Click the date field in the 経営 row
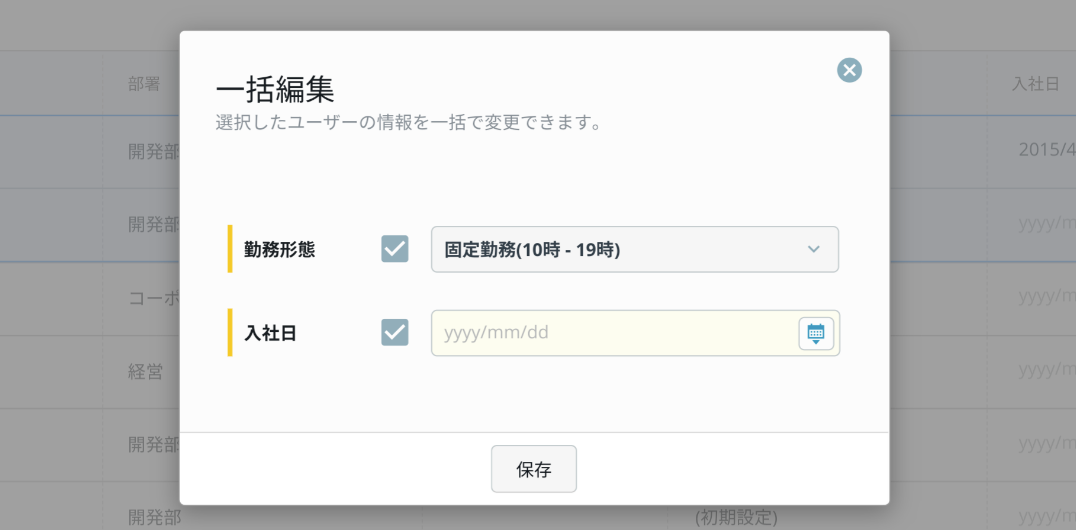The width and height of the screenshot is (1076, 530). click(x=1047, y=371)
